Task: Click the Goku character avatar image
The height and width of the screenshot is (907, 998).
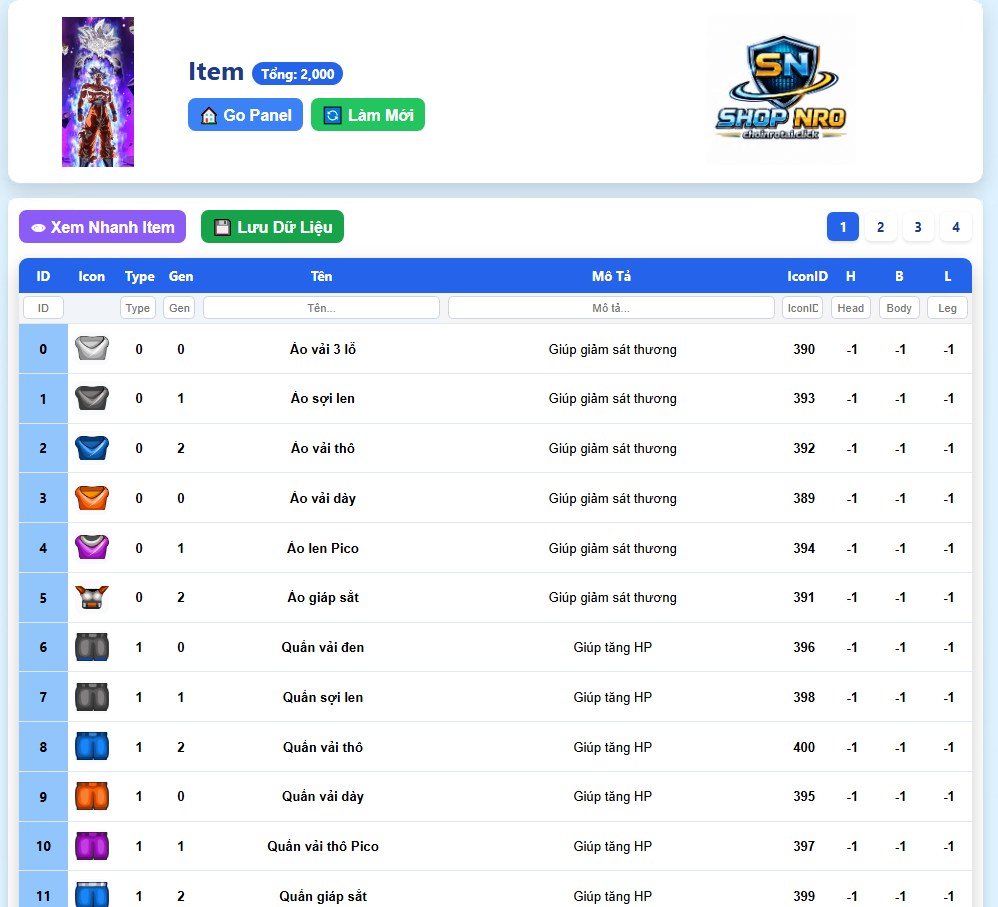Action: point(98,92)
